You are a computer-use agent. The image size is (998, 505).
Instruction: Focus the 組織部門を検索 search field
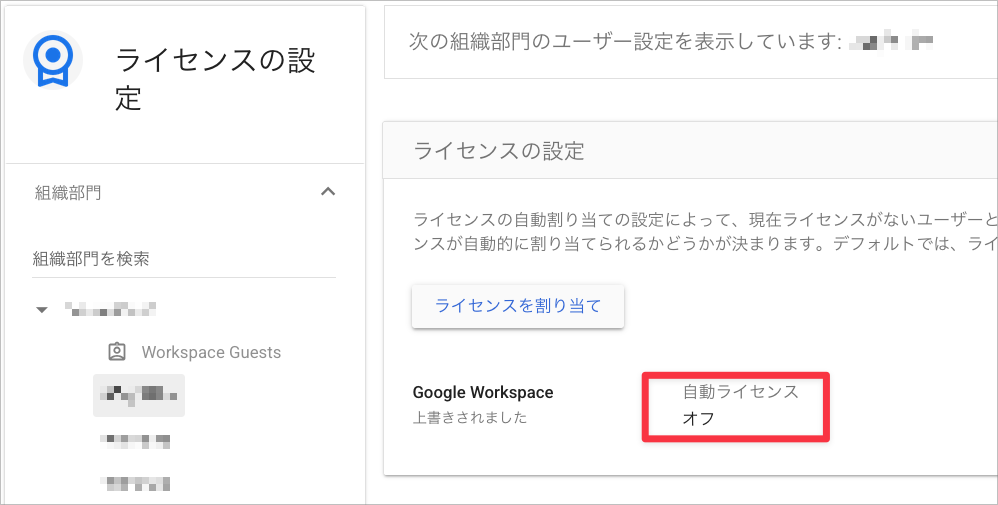coord(184,259)
